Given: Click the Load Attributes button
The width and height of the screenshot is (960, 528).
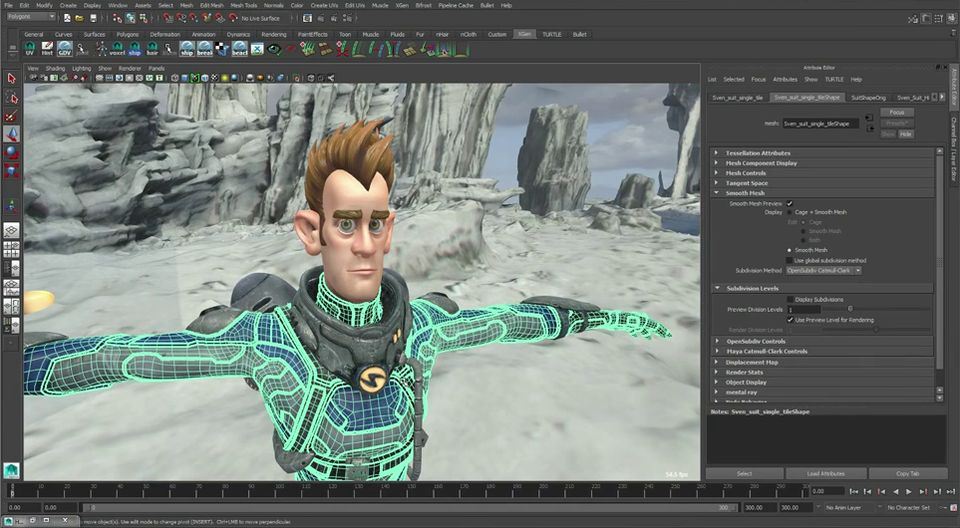Looking at the screenshot, I should click(x=825, y=473).
